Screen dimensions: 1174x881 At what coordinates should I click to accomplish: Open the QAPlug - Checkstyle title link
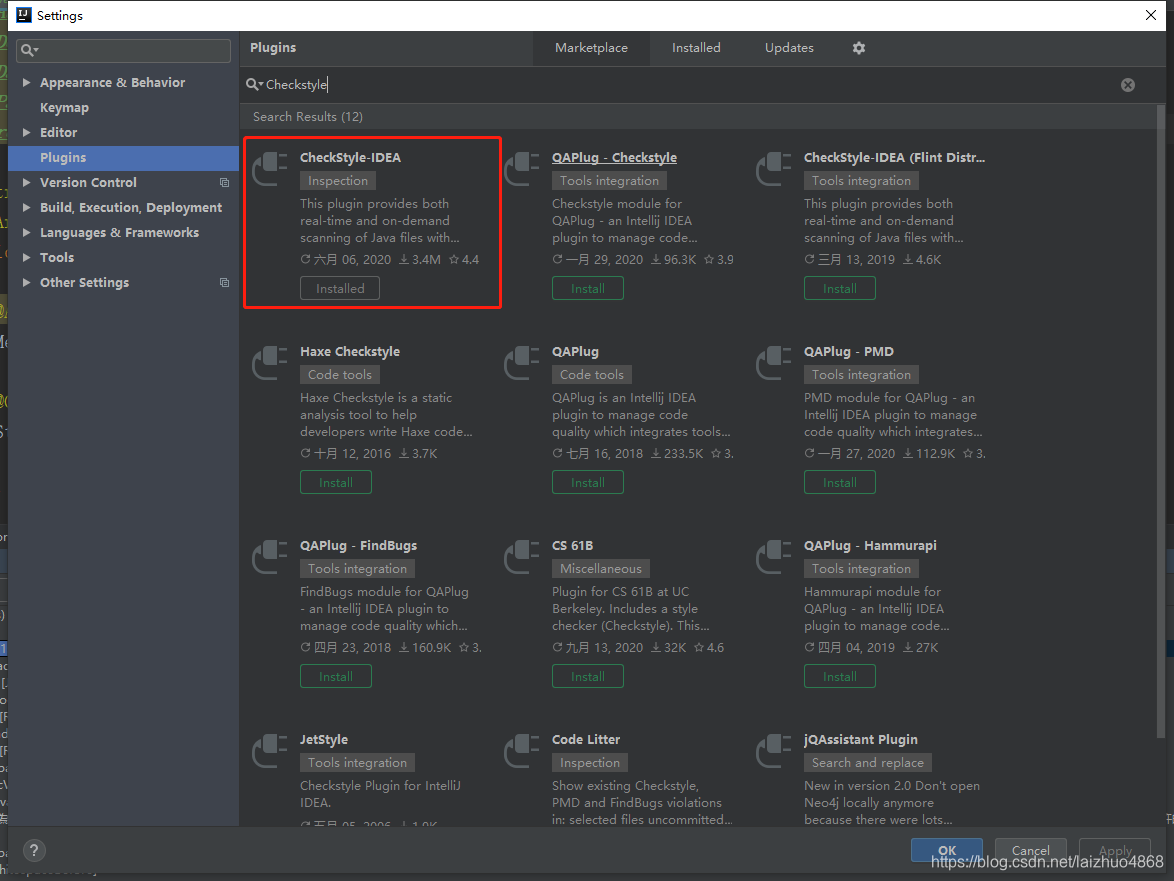[614, 158]
